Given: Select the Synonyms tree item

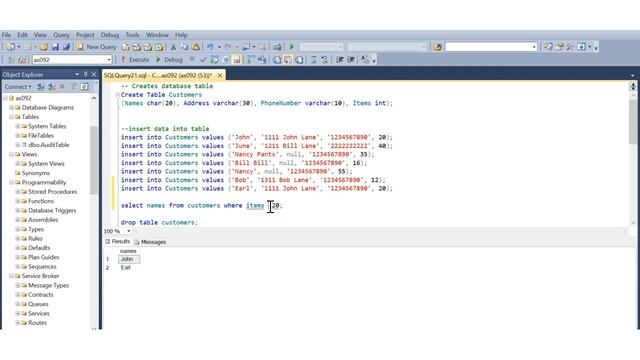Looking at the screenshot, I should (x=36, y=173).
